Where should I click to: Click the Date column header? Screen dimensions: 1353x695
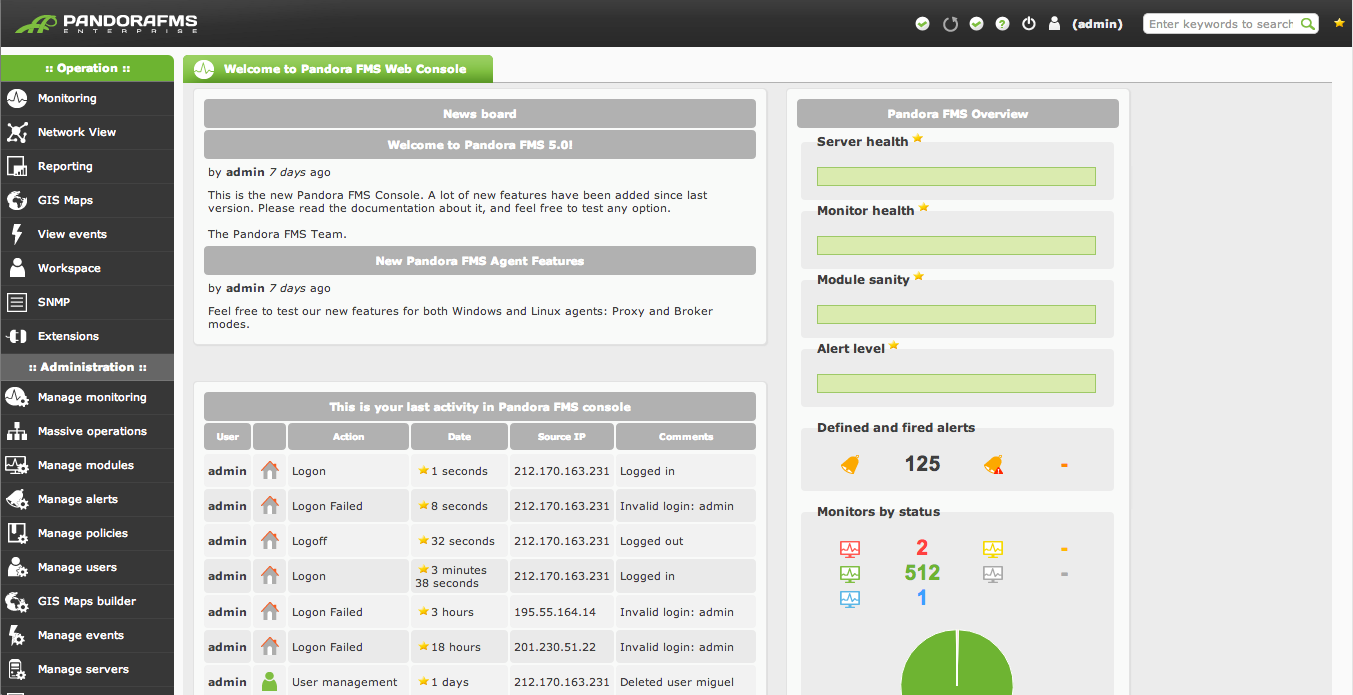[x=459, y=437]
